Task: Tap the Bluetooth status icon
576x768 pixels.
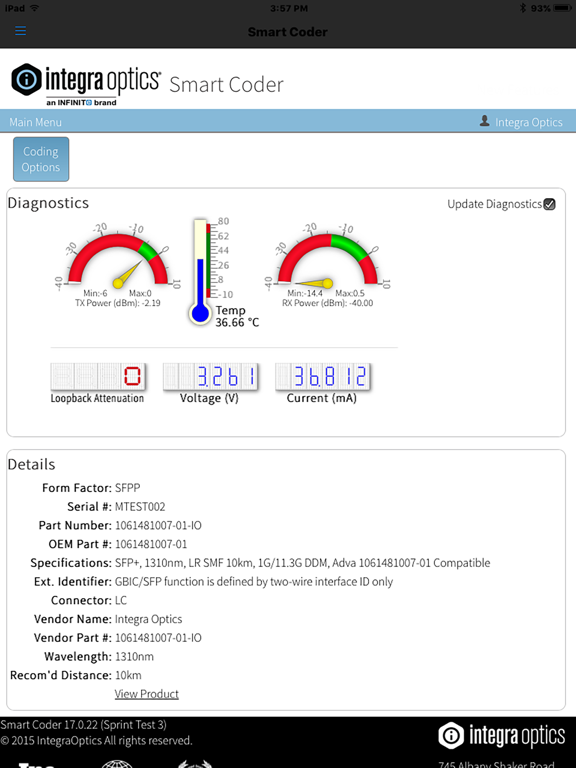Action: pos(523,8)
